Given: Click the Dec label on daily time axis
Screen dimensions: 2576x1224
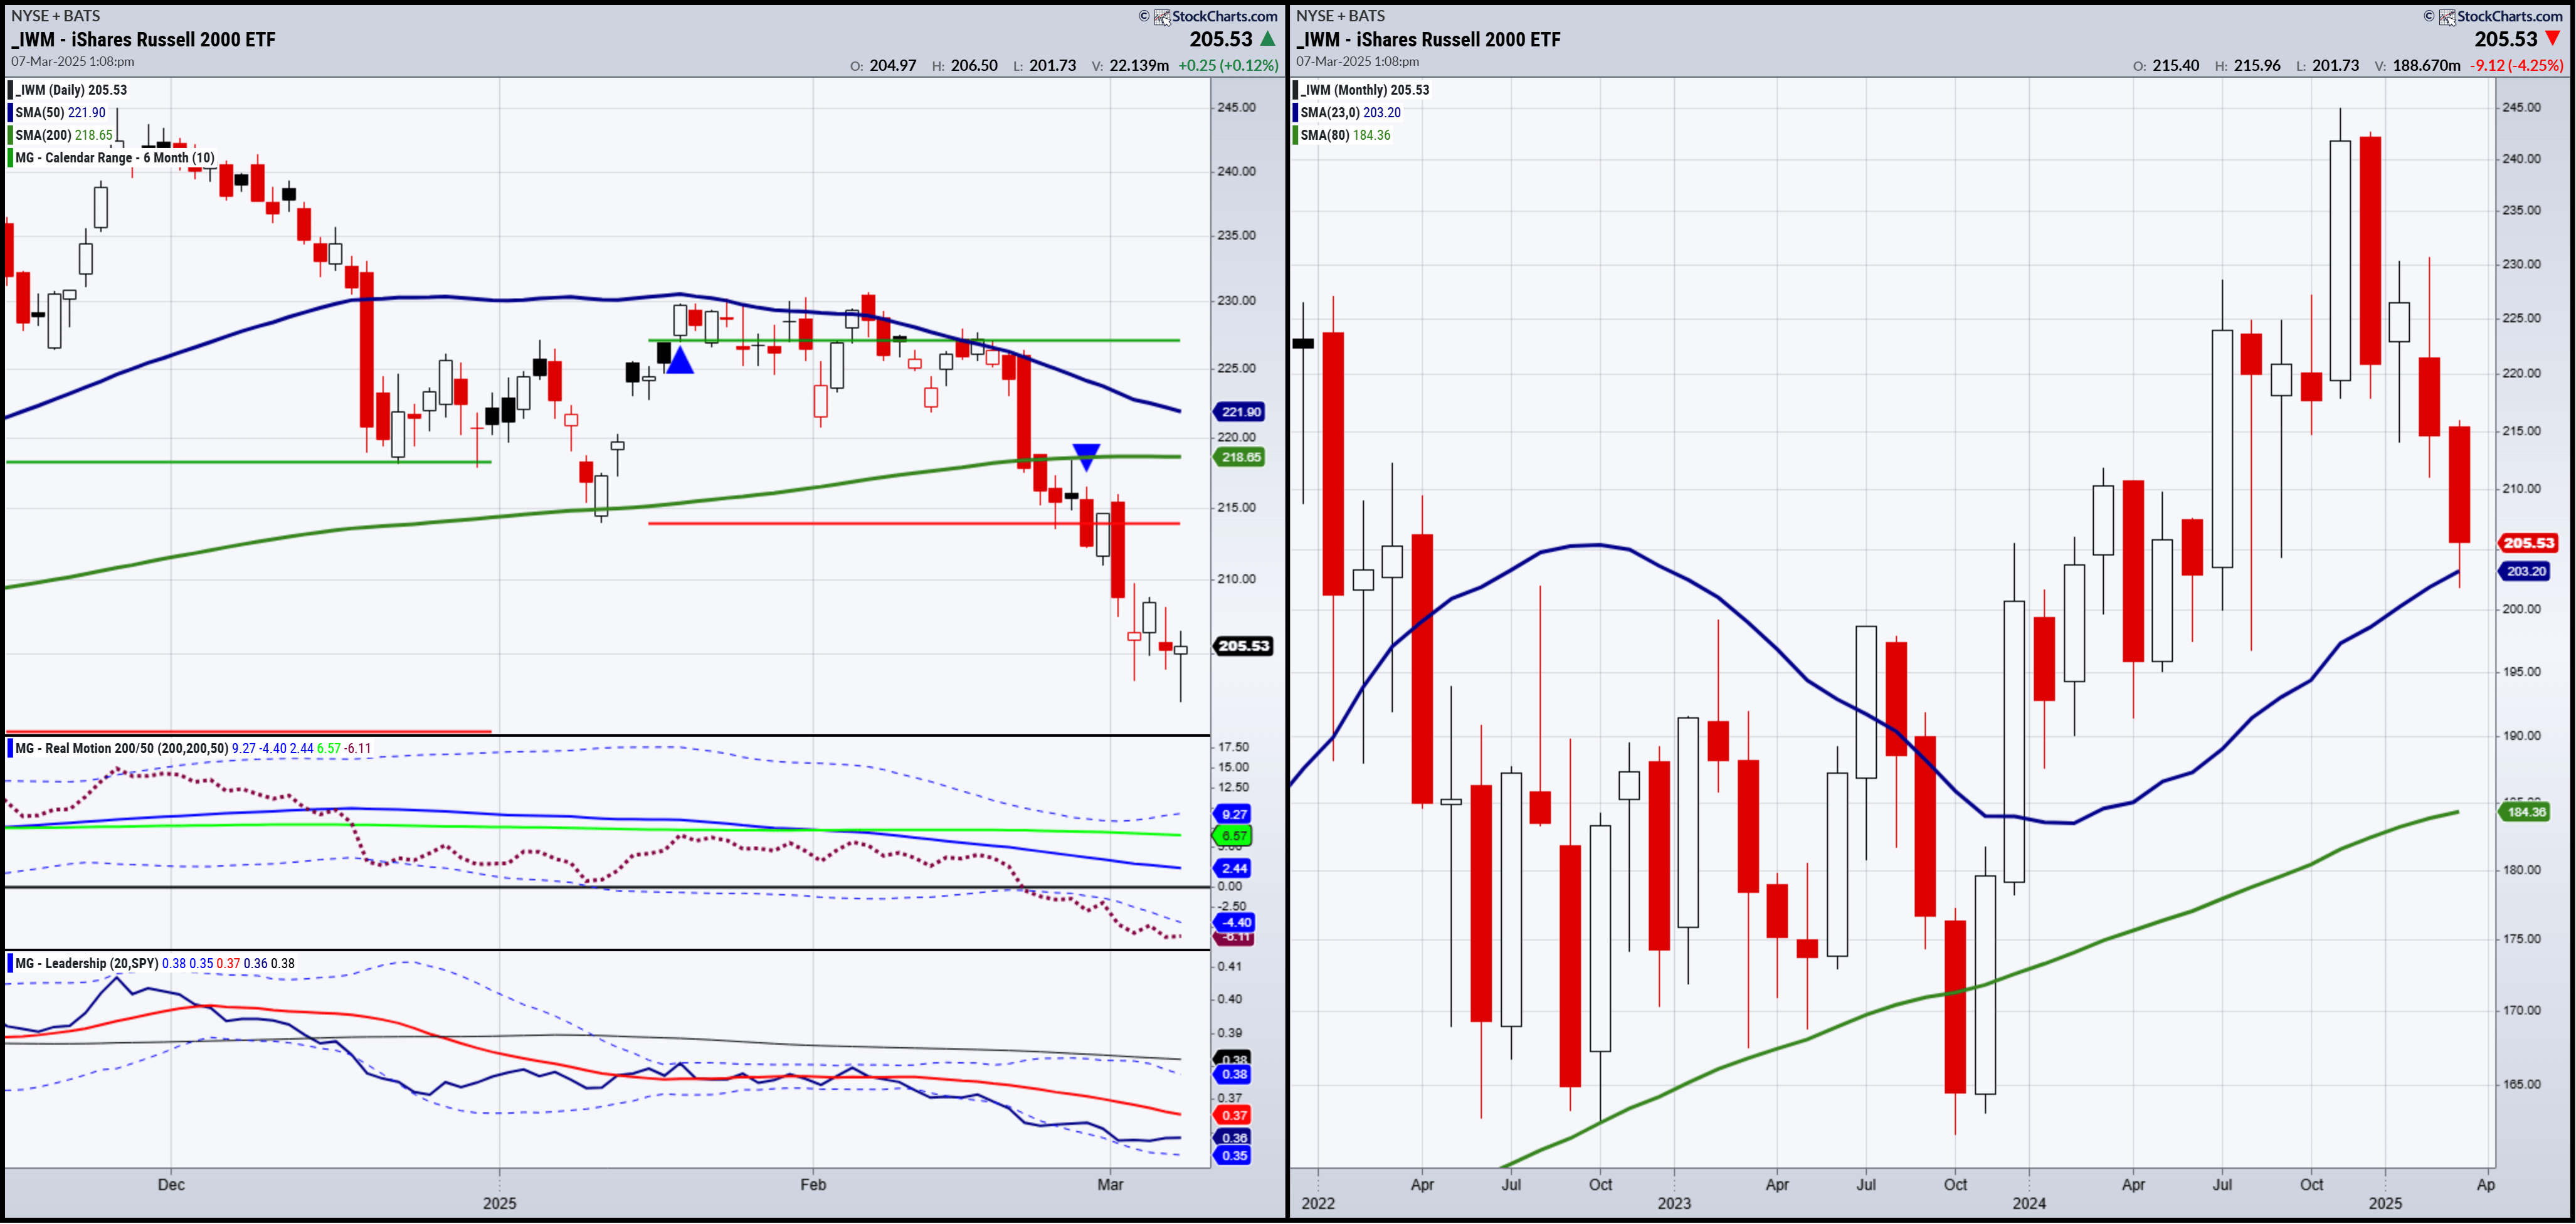Looking at the screenshot, I should [171, 1185].
